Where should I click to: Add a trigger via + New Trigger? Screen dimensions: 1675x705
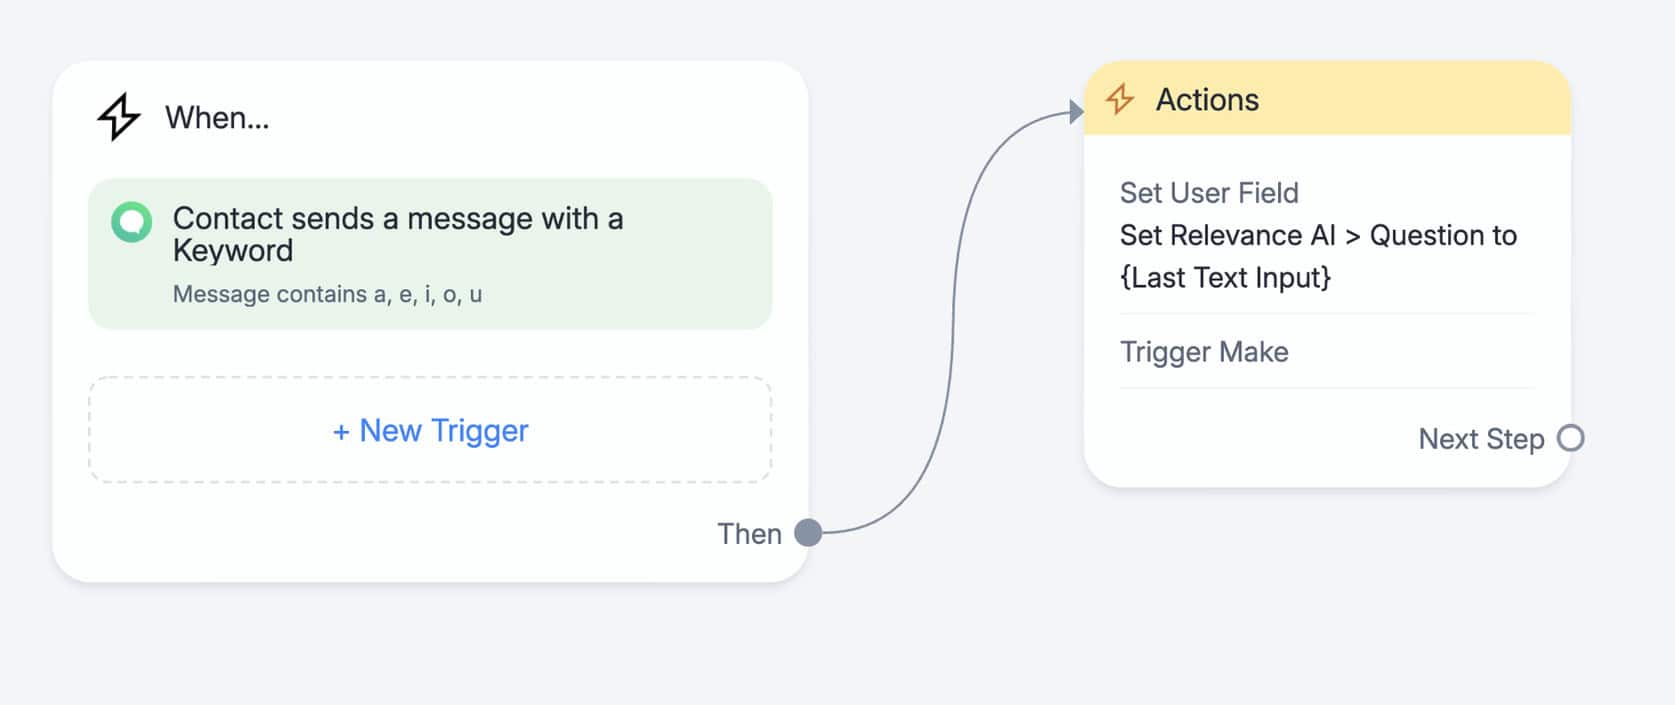pos(430,430)
